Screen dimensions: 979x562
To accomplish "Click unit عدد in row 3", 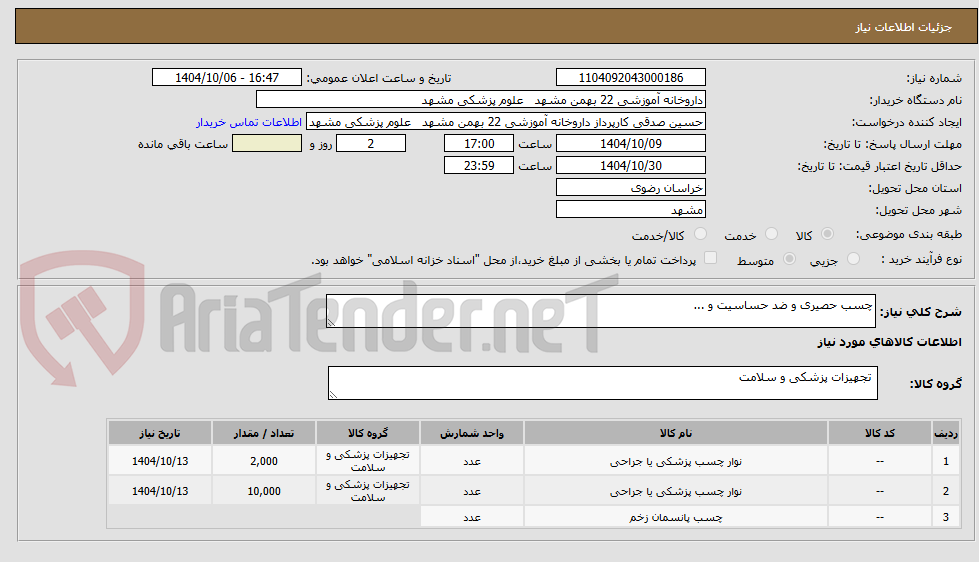I will (x=472, y=517).
